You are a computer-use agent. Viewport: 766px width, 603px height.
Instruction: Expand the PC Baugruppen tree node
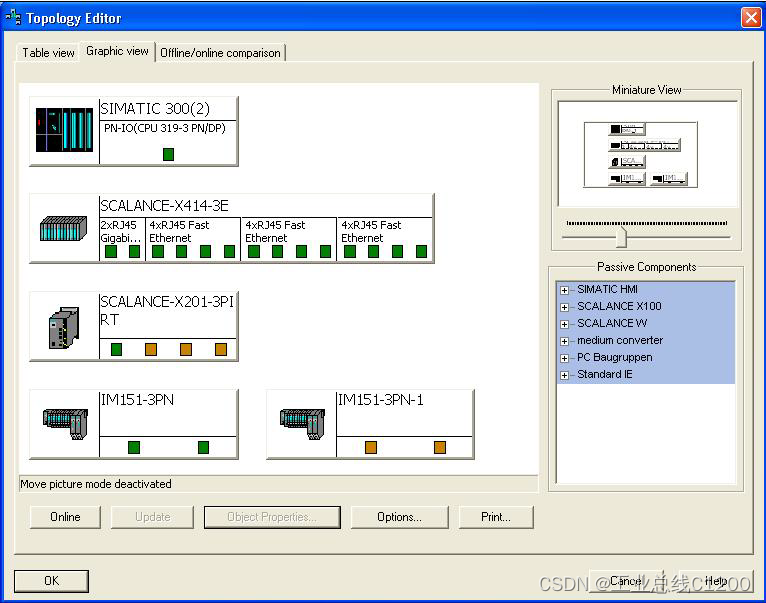(x=564, y=358)
